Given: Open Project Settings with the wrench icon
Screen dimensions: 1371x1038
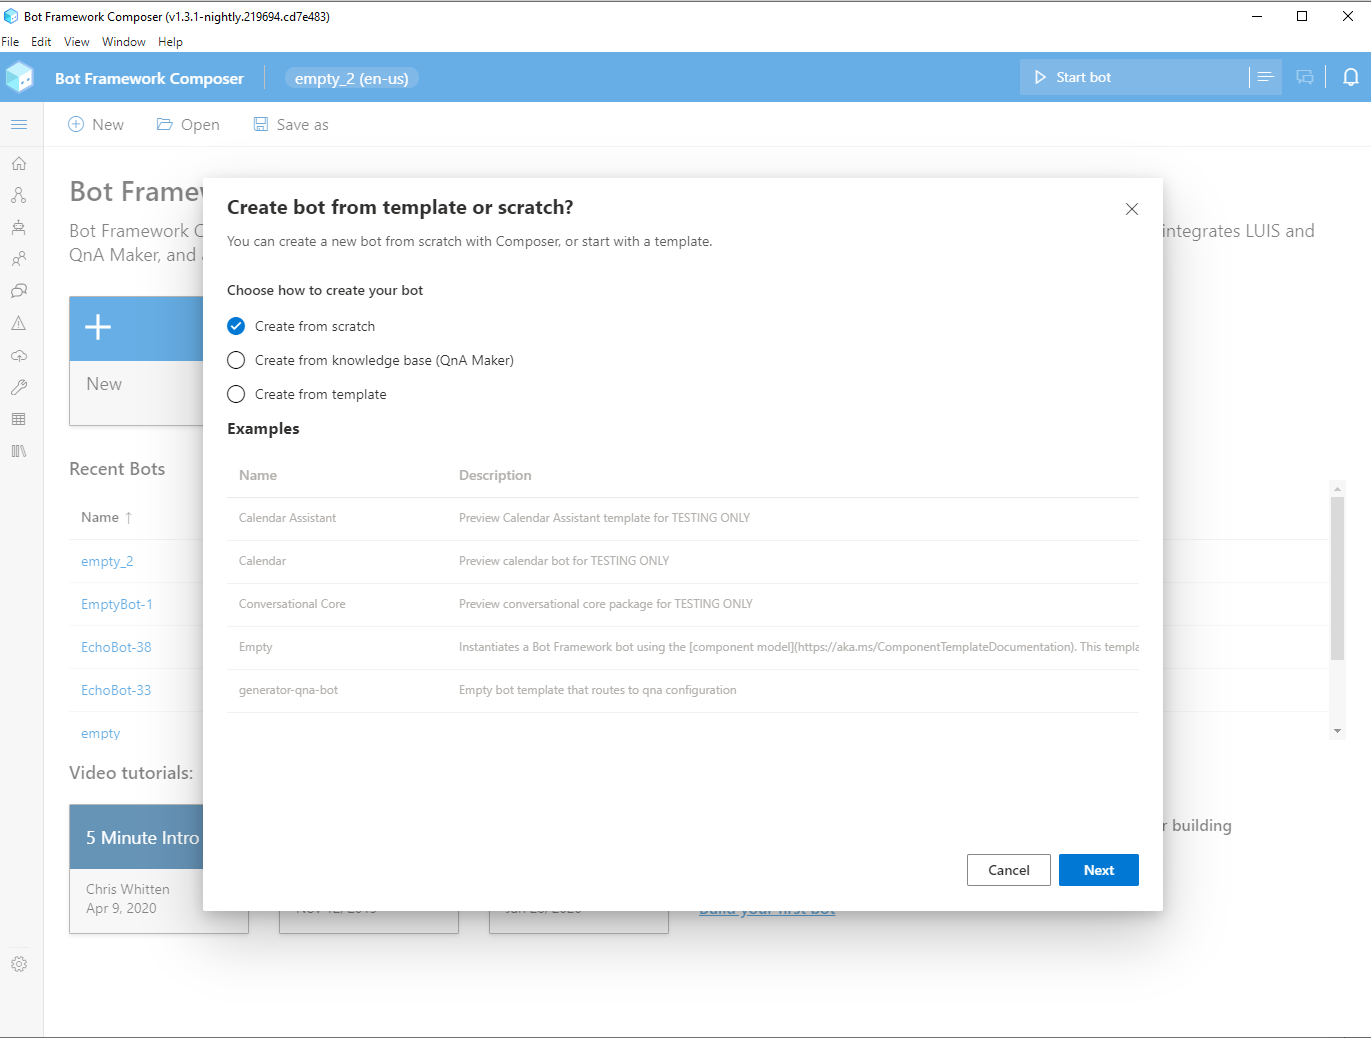Looking at the screenshot, I should click(x=18, y=387).
